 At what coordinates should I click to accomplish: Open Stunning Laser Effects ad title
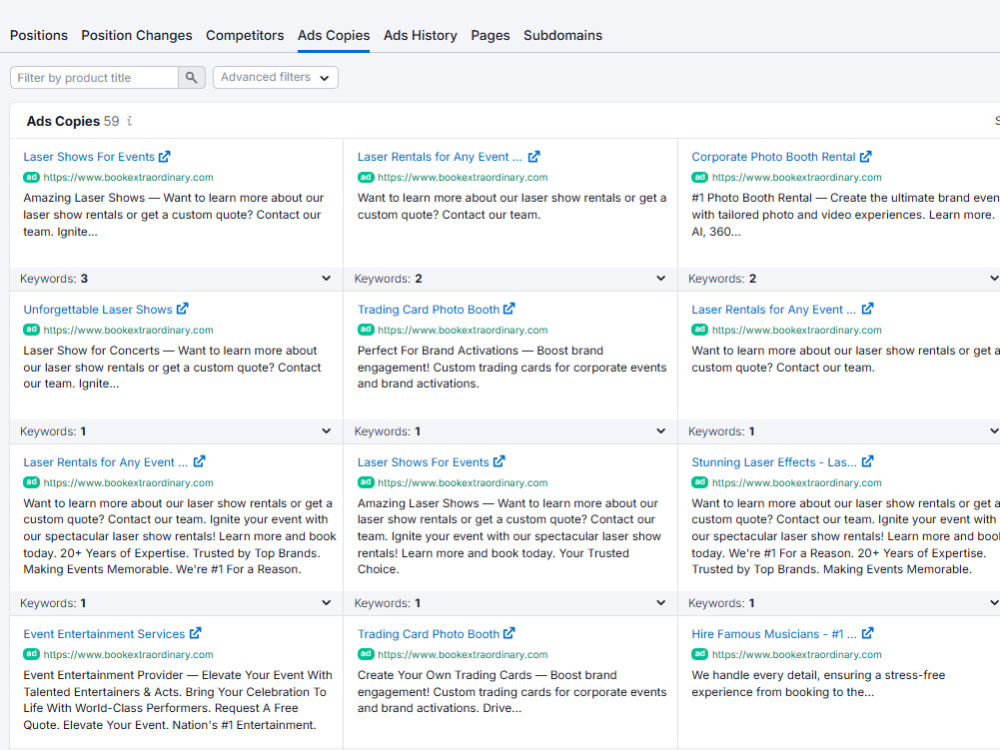coord(774,462)
